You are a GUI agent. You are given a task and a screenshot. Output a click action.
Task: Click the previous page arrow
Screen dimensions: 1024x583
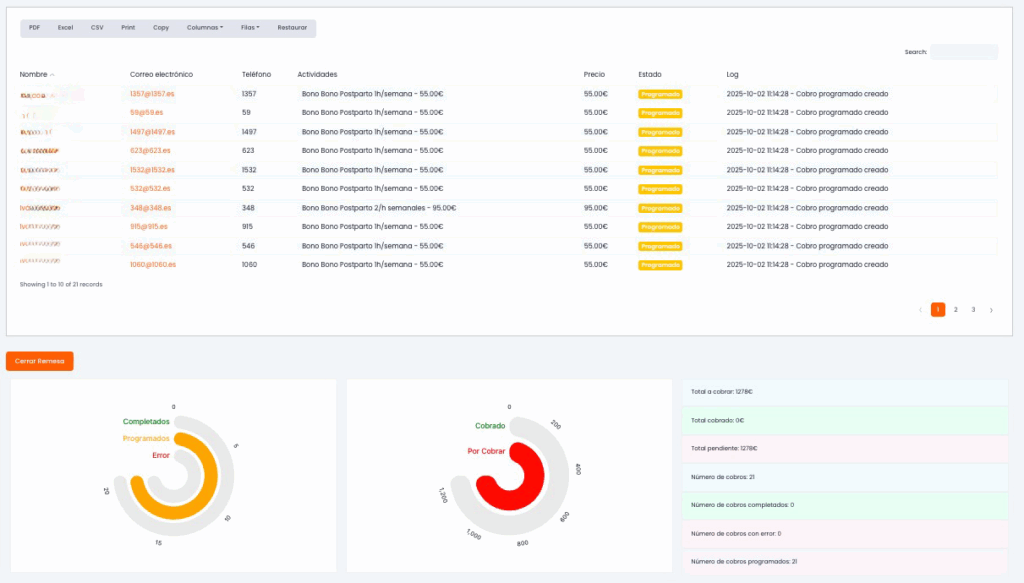pyautogui.click(x=920, y=310)
